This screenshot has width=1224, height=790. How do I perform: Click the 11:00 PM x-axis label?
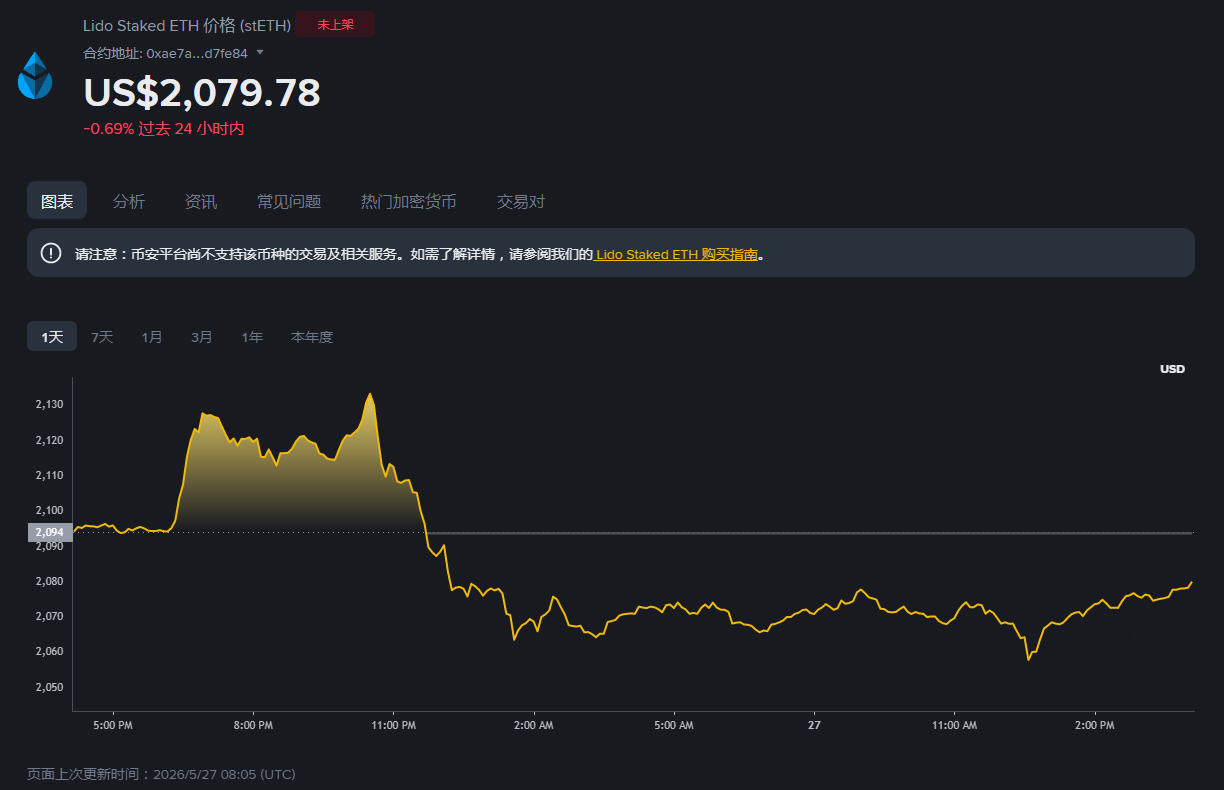pos(393,725)
